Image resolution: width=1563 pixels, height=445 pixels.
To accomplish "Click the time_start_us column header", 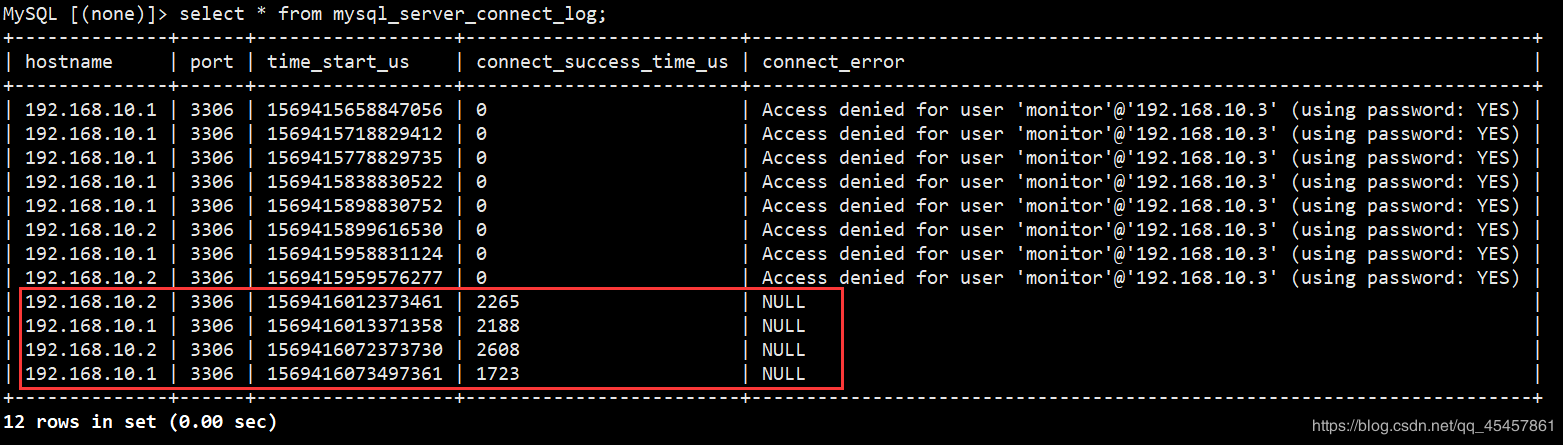I will pos(338,62).
